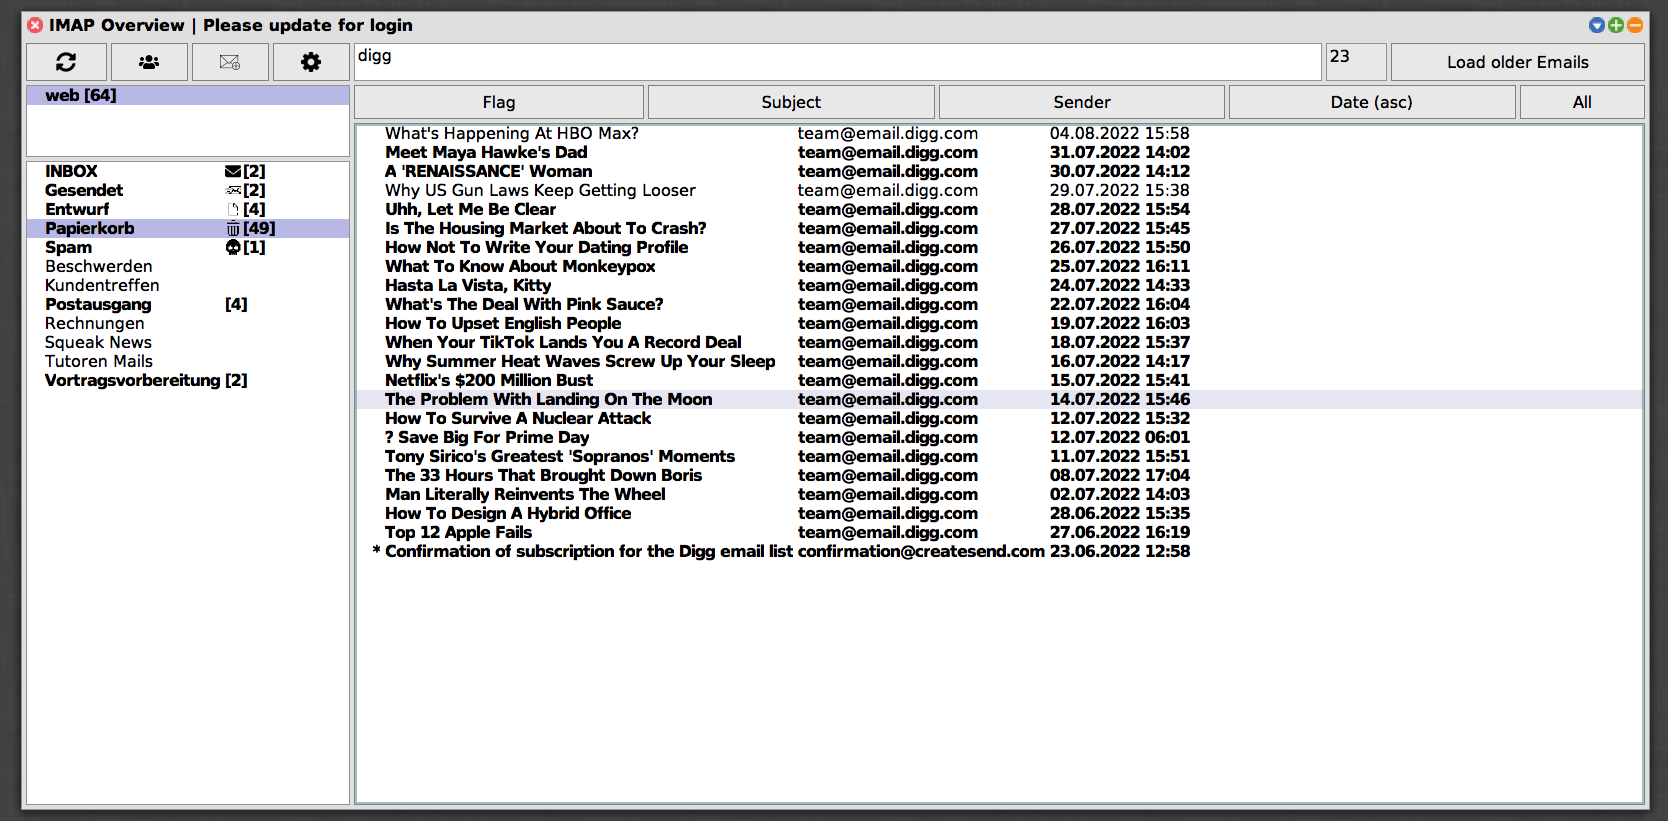This screenshot has width=1668, height=821.
Task: Click the sent icon beside Gesendet
Action: click(233, 191)
